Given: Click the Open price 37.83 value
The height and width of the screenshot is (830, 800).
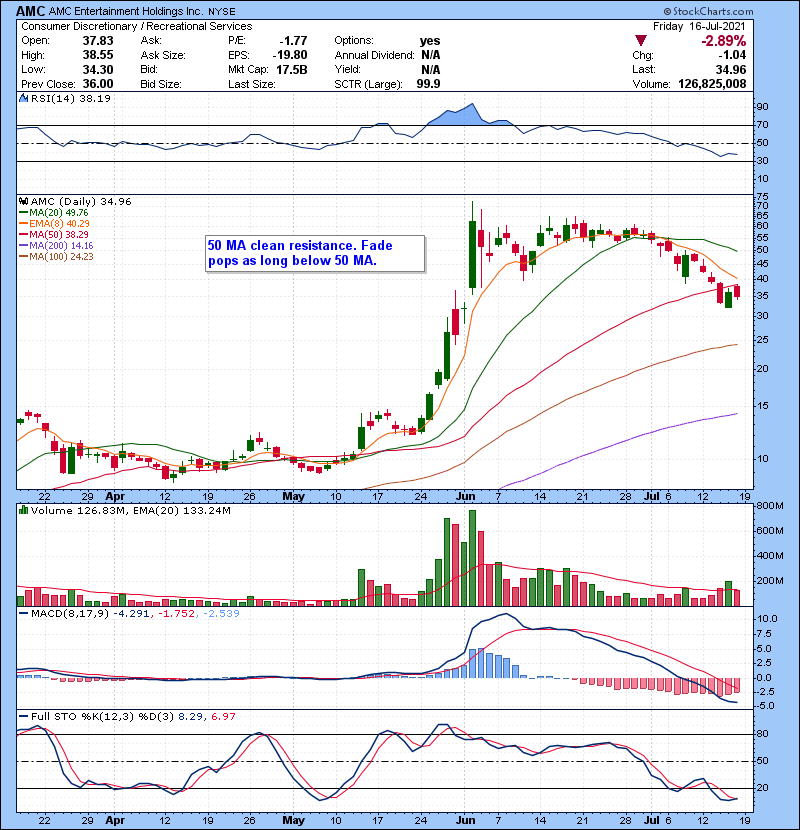Looking at the screenshot, I should (98, 41).
